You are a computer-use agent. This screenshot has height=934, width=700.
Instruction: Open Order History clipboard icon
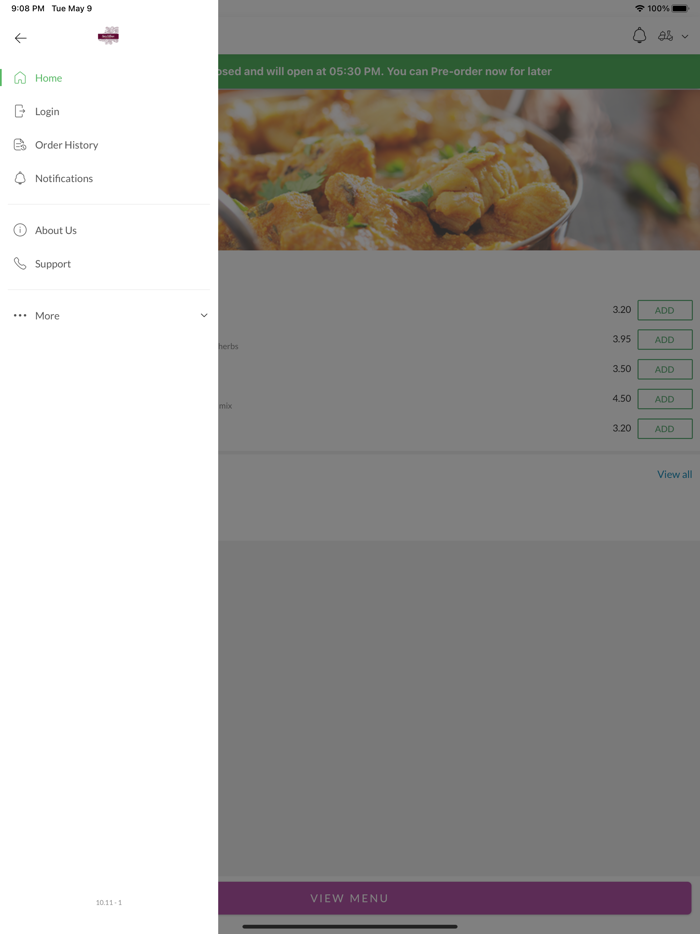click(20, 145)
